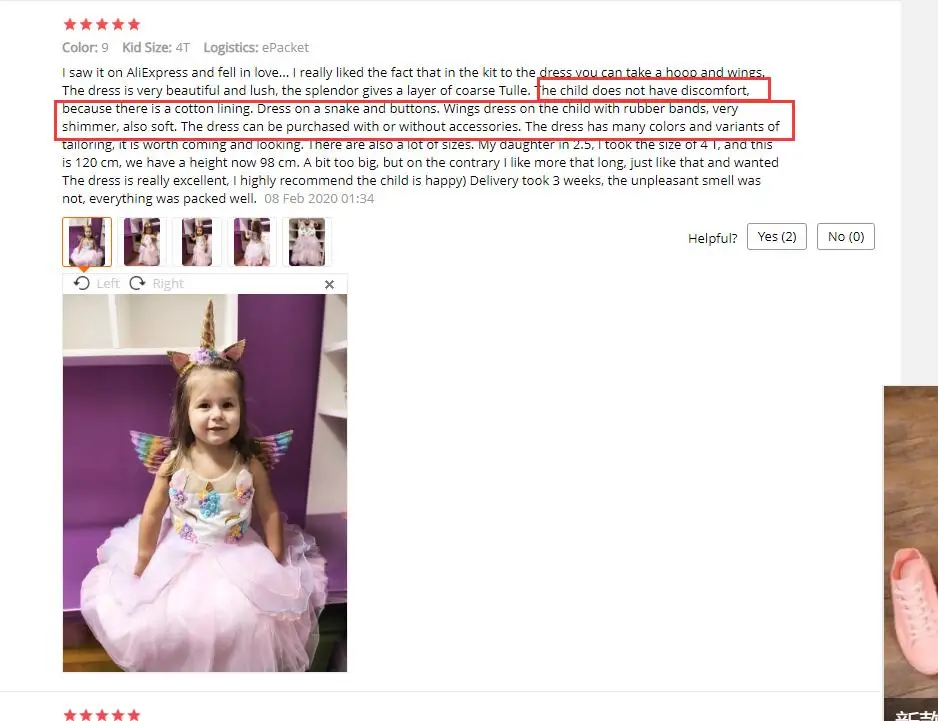
Task: View the third review photo thumbnail
Action: coord(197,242)
